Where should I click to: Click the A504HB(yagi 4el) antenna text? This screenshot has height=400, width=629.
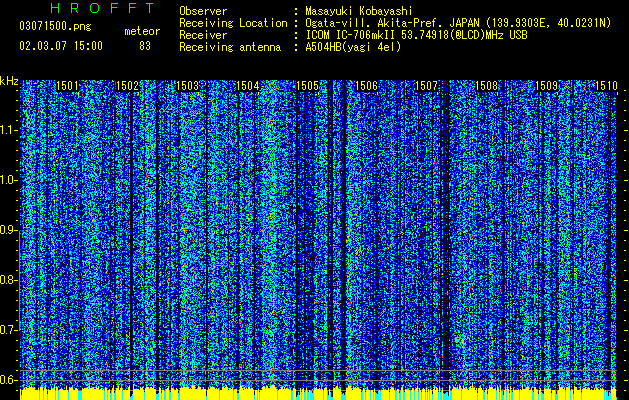point(353,47)
